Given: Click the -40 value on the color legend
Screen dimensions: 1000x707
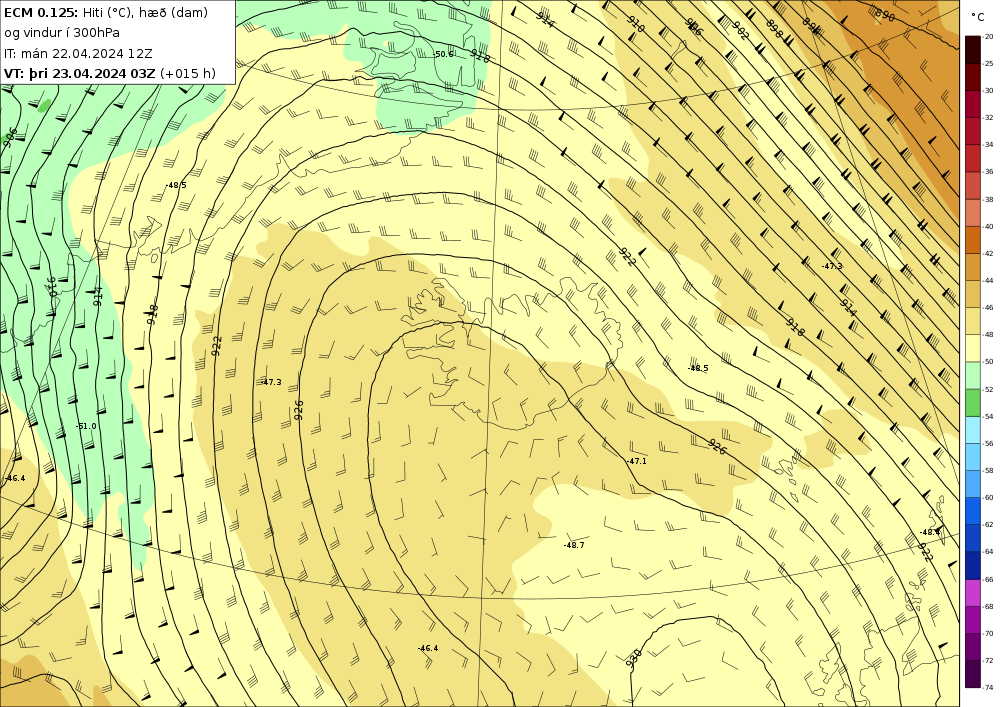Looking at the screenshot, I should pos(988,226).
